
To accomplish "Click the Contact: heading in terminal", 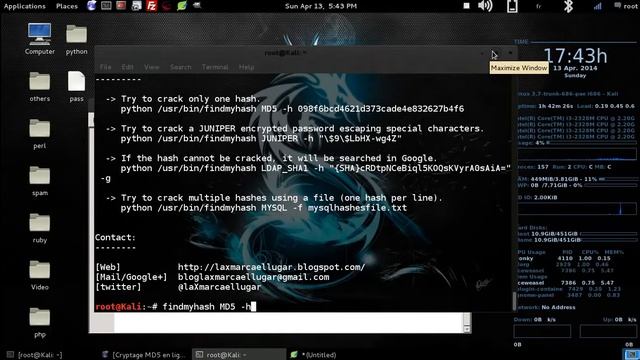I will pos(115,238).
